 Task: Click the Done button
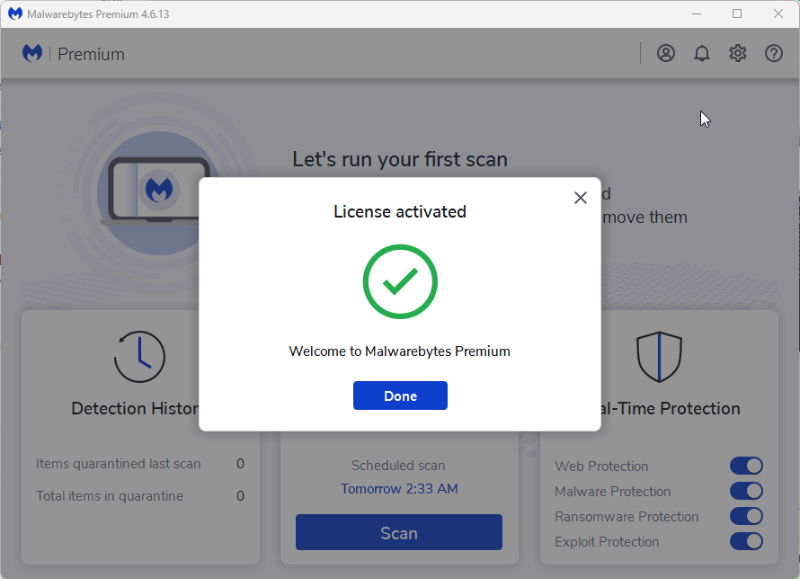pyautogui.click(x=400, y=395)
